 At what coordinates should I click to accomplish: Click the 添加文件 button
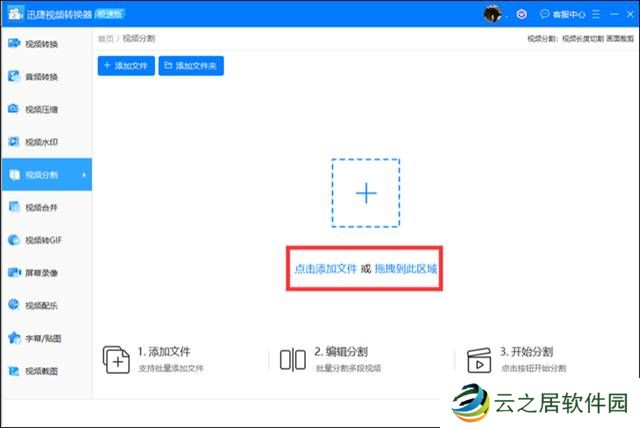pyautogui.click(x=126, y=65)
